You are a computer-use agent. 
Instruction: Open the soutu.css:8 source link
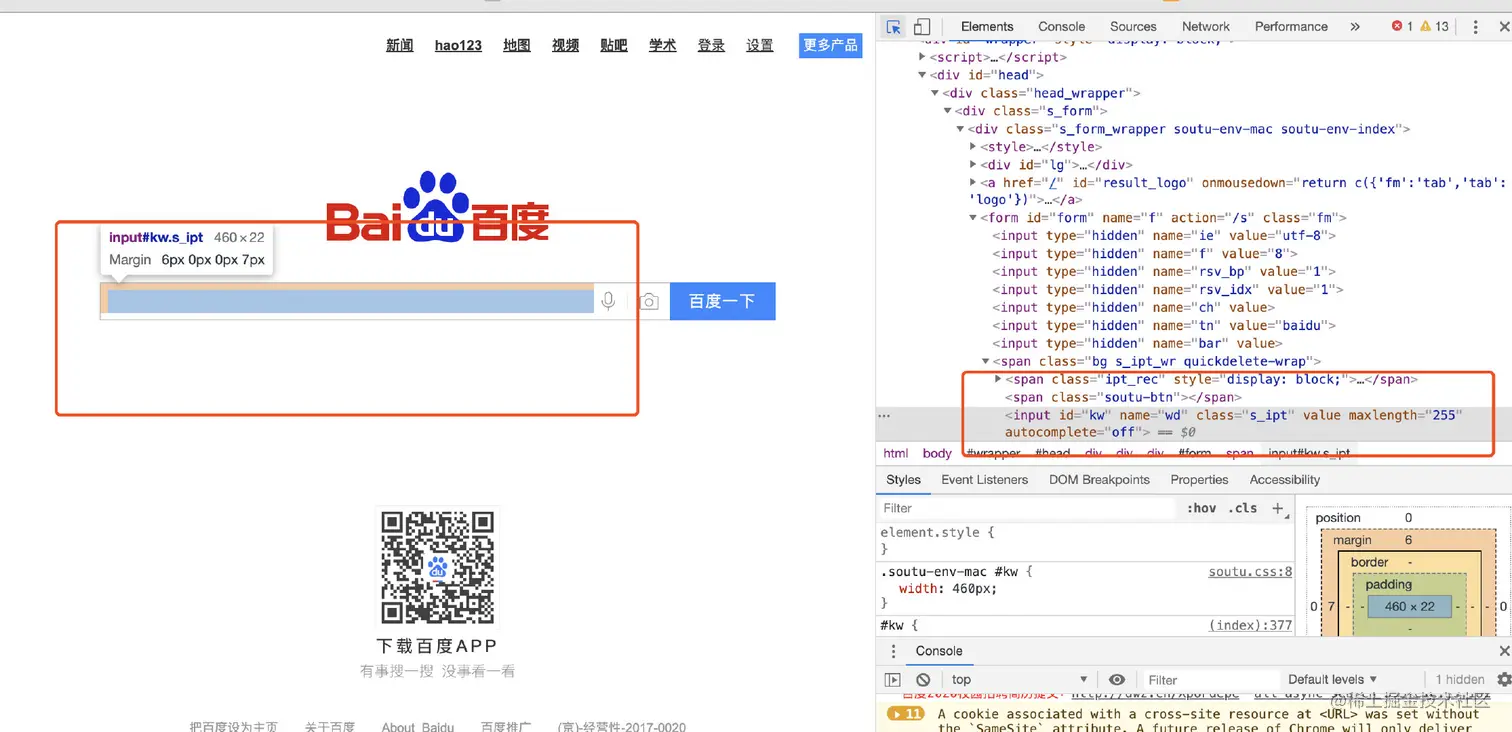click(1251, 572)
